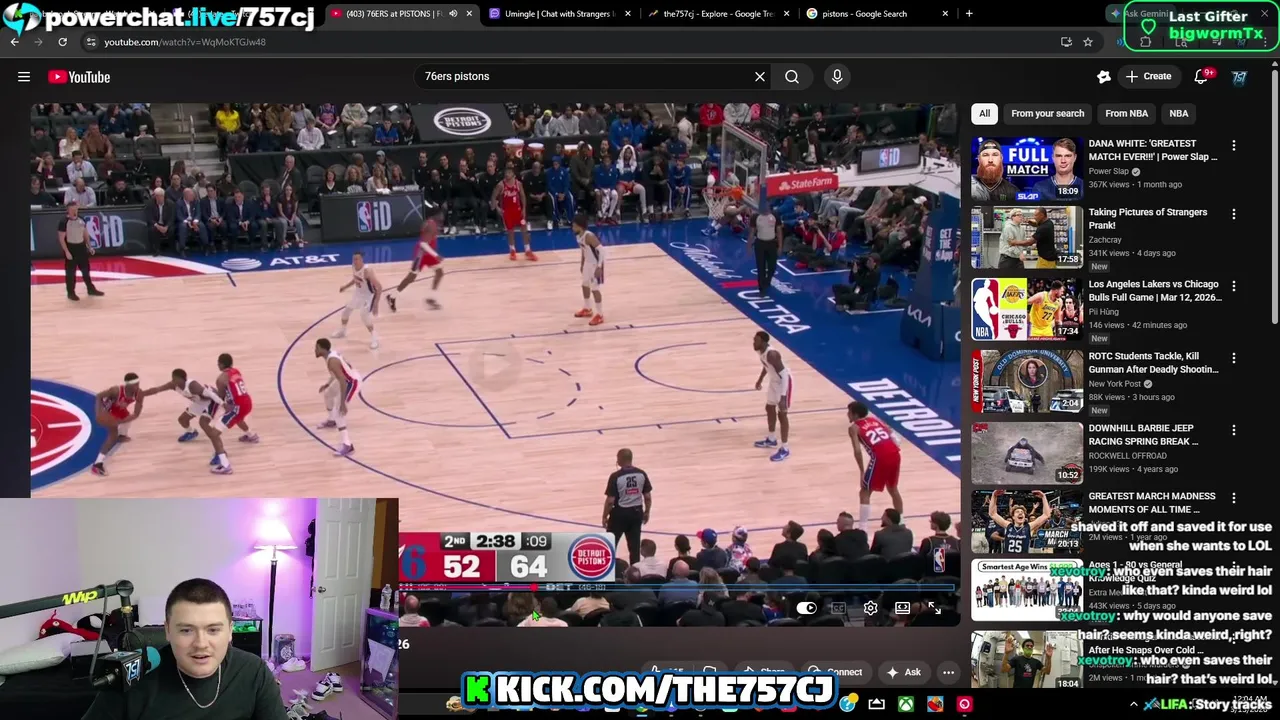Open more options for Lakers vs Bulls video
Viewport: 1280px width, 720px height.
1233,286
